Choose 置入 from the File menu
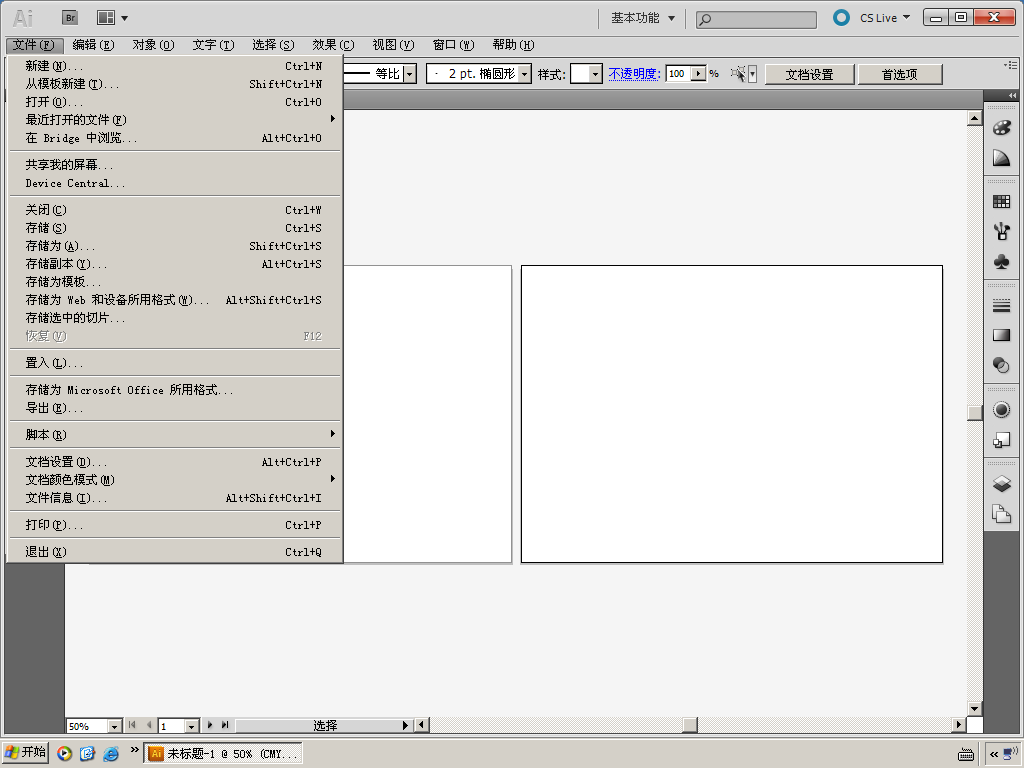The width and height of the screenshot is (1024, 768). (175, 362)
